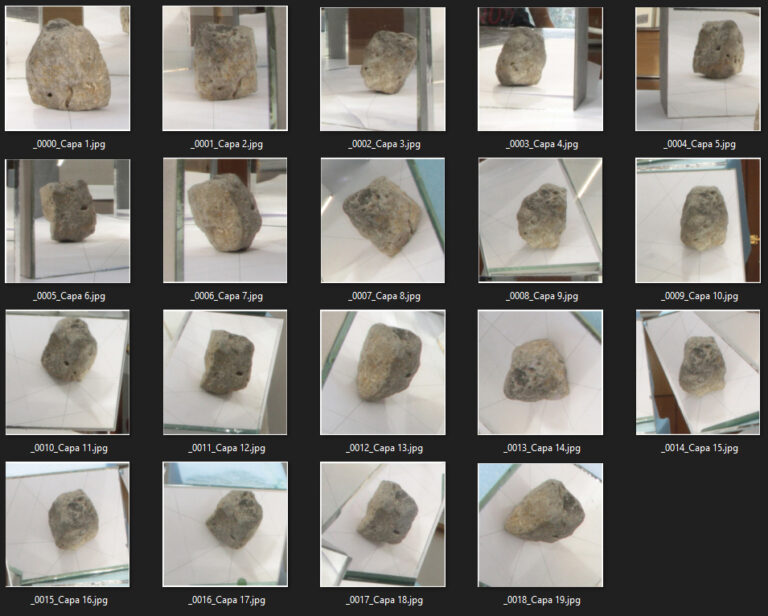Select the _0015_Capa 16.jpg thumbnail
The image size is (768, 616).
pos(68,524)
